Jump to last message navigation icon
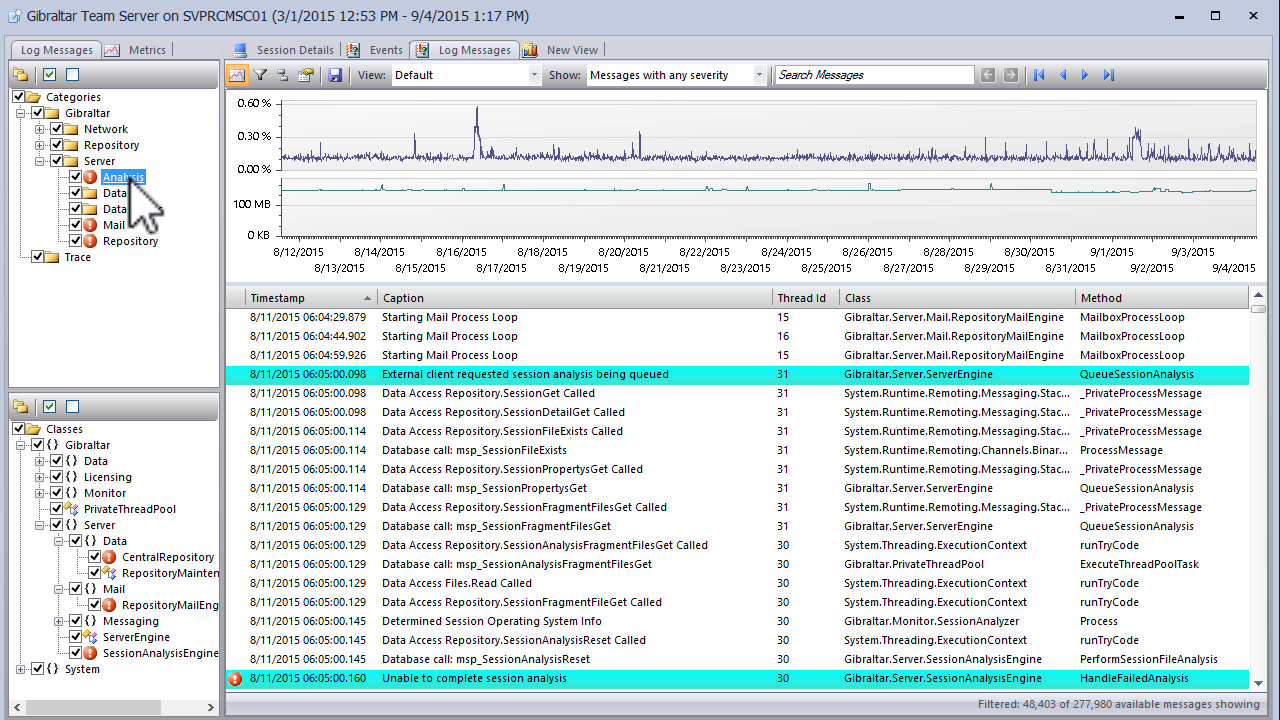The height and width of the screenshot is (720, 1280). coord(1108,75)
